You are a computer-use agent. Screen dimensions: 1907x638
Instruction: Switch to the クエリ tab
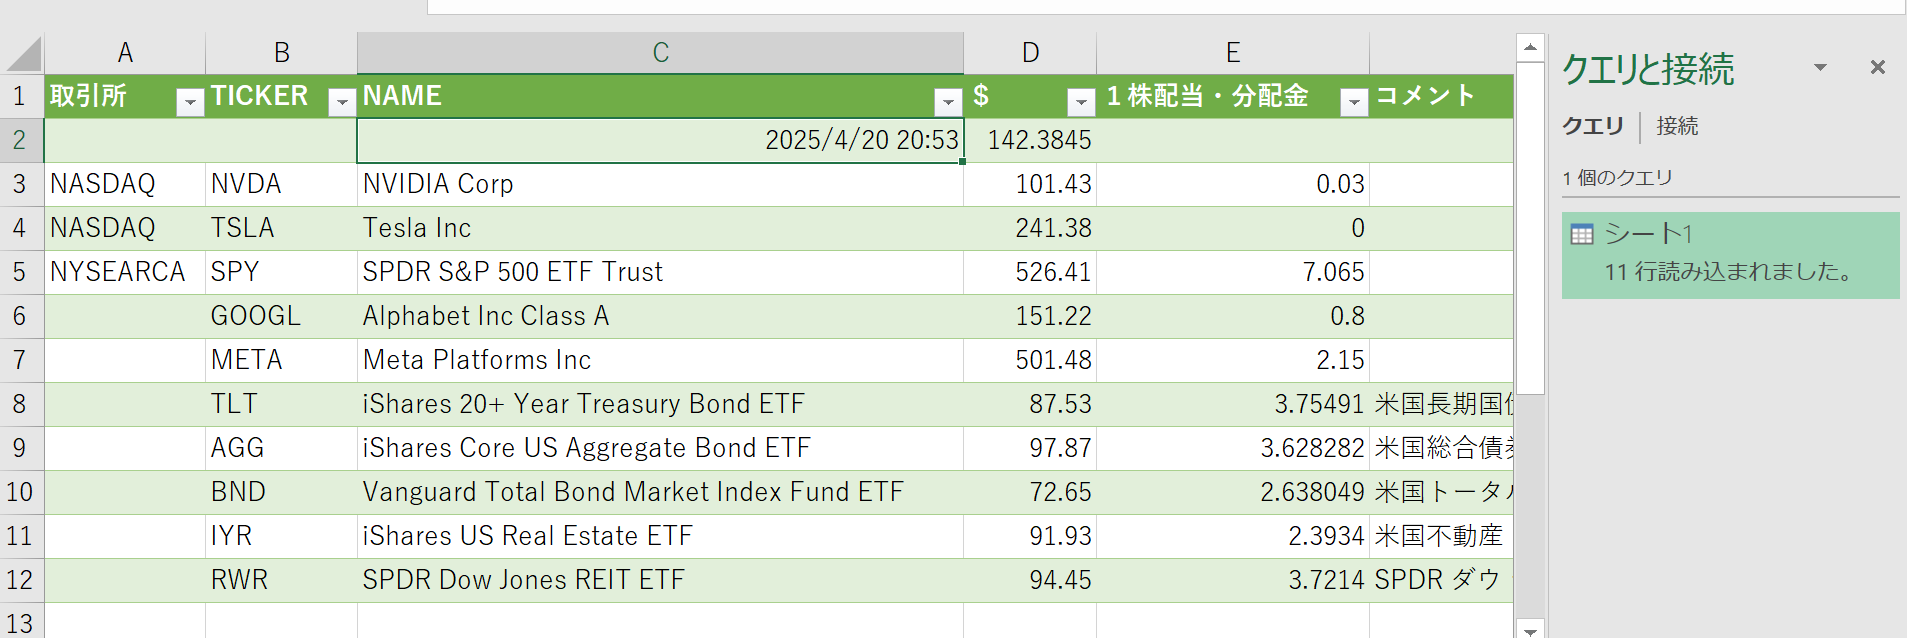(x=1593, y=126)
